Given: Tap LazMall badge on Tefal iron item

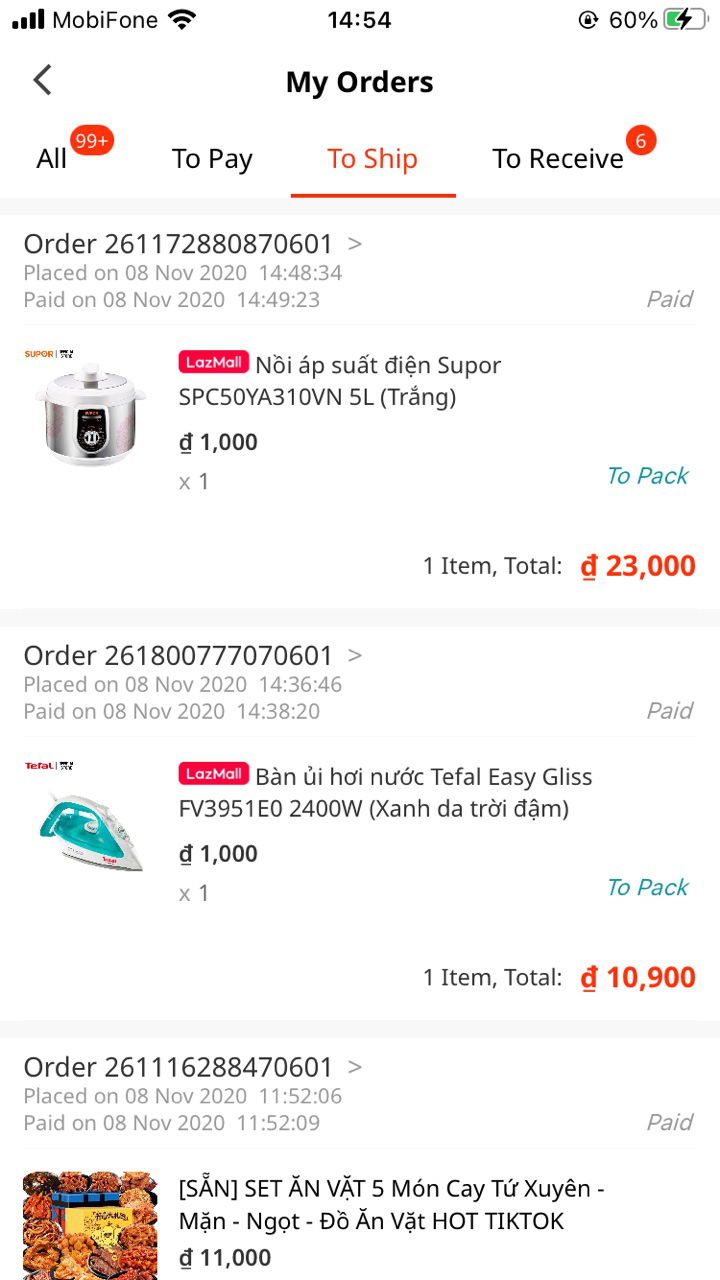Looking at the screenshot, I should click(x=214, y=774).
